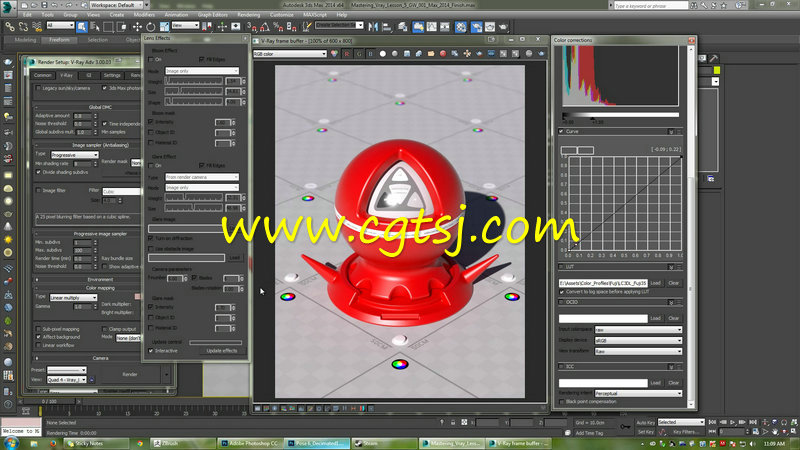Open the Rendering menu

tap(248, 15)
